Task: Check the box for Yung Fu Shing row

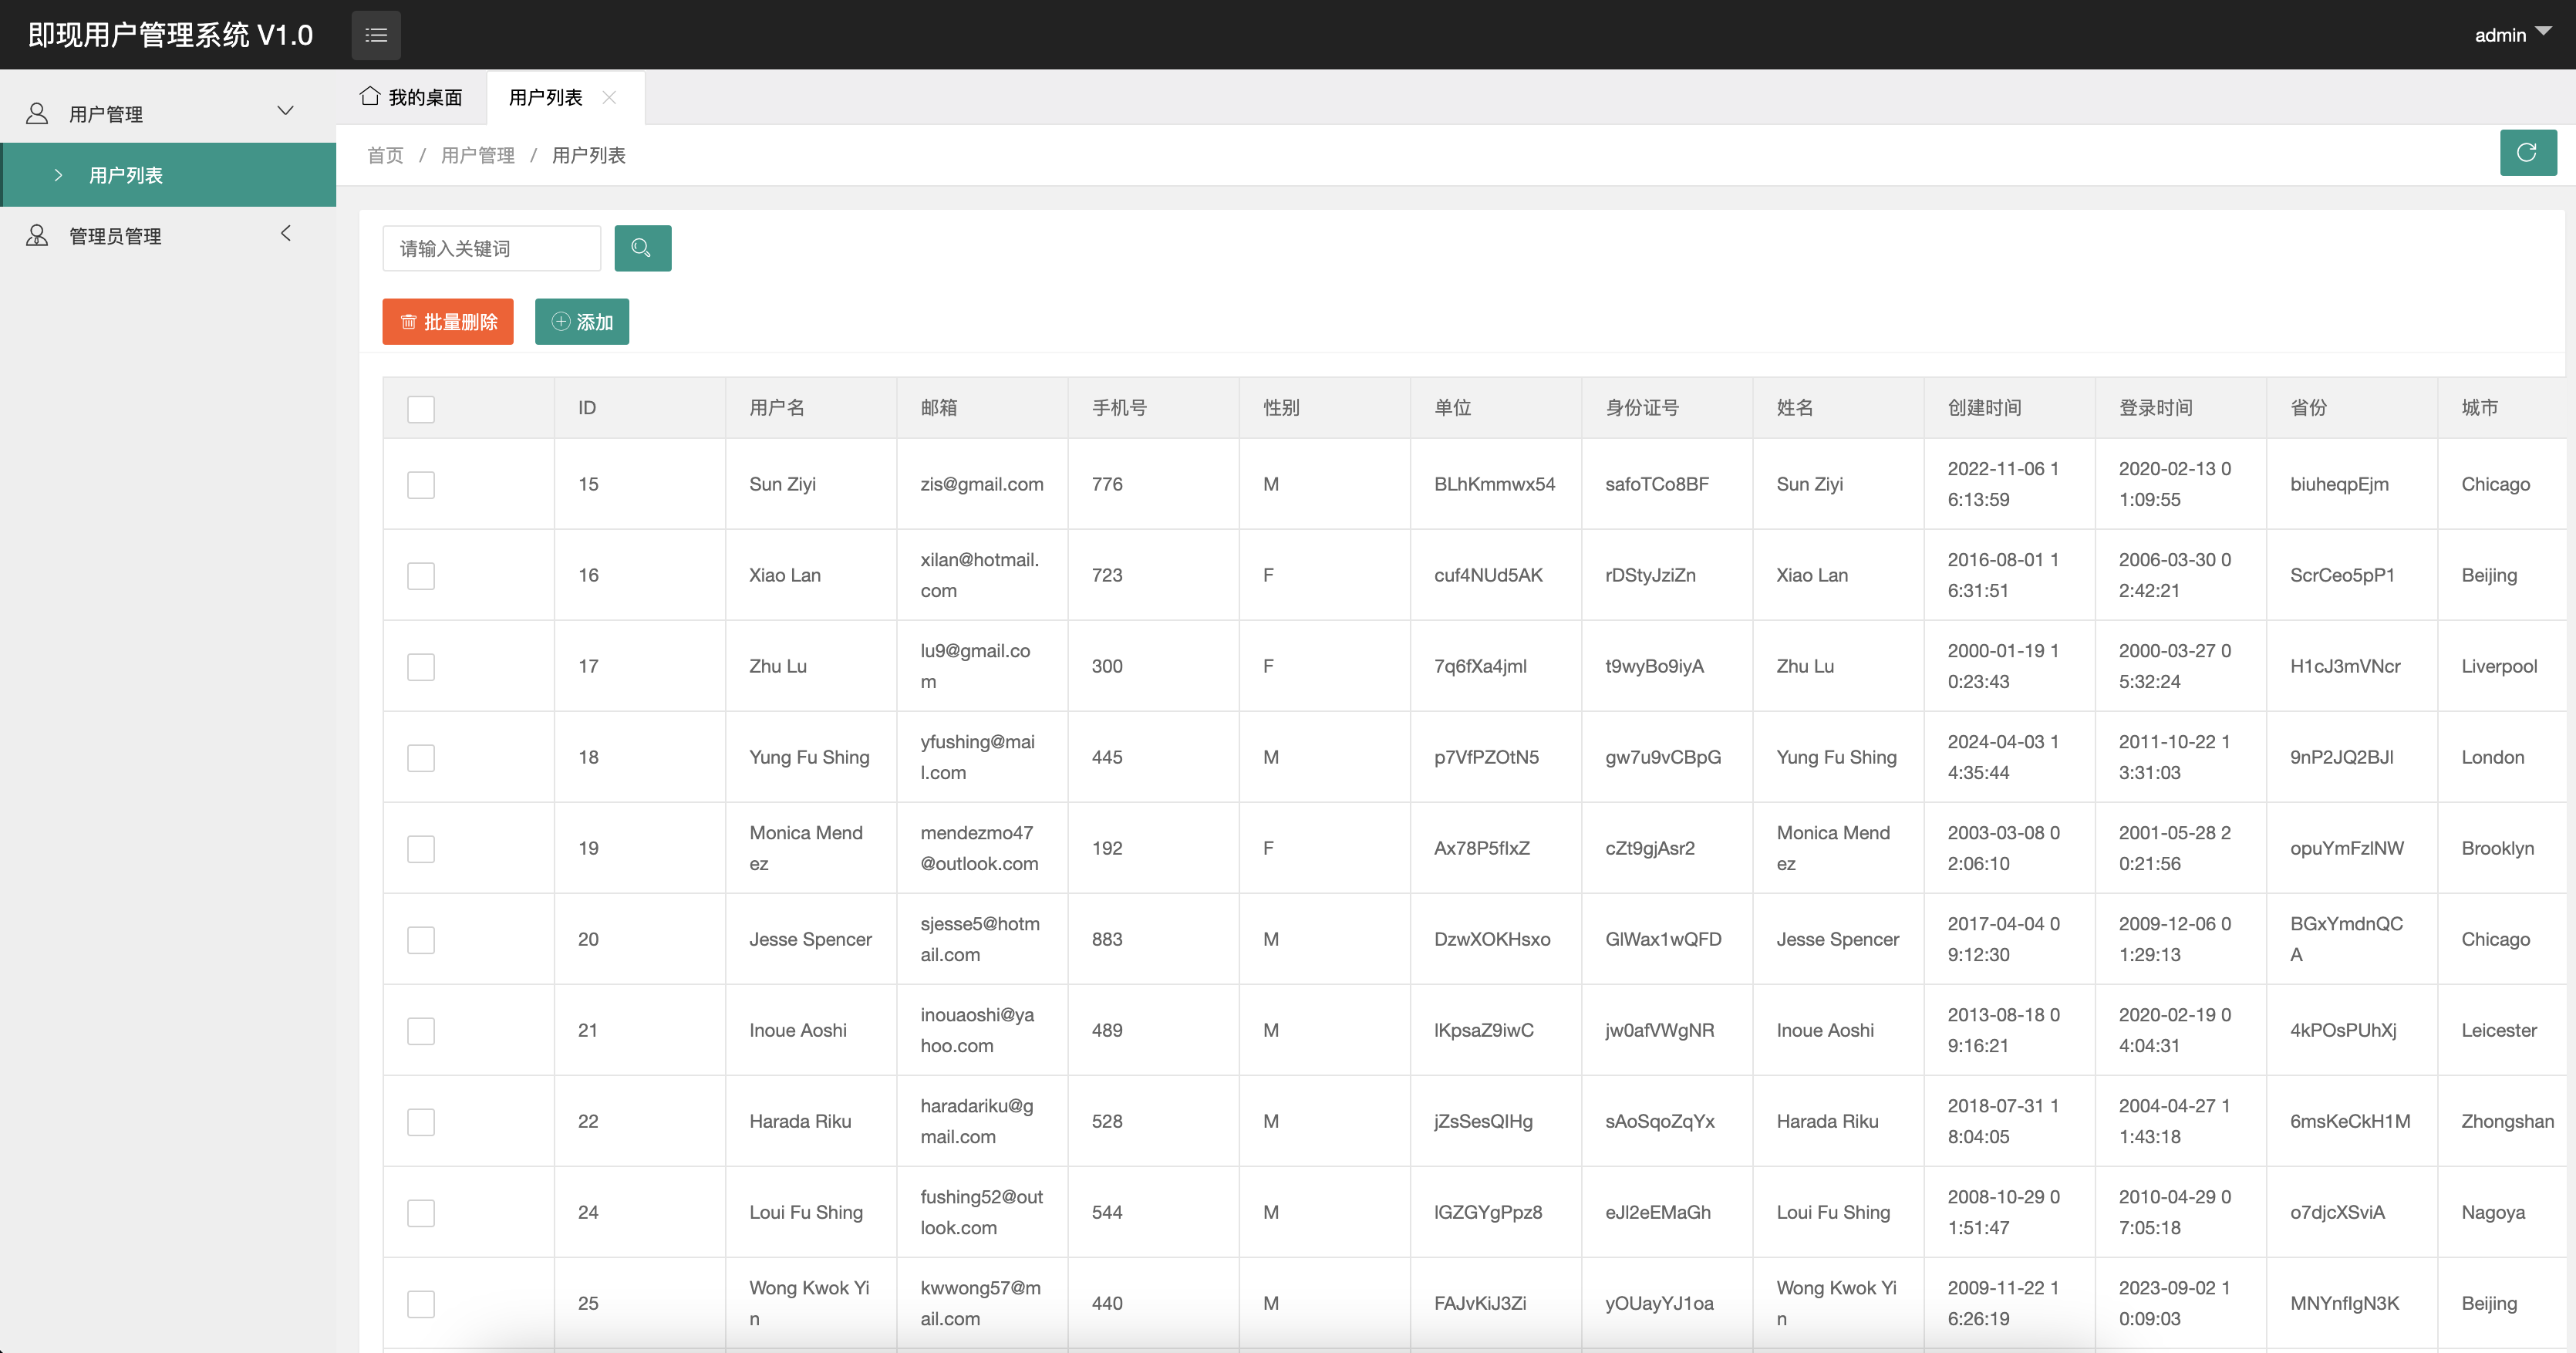Action: [x=421, y=758]
